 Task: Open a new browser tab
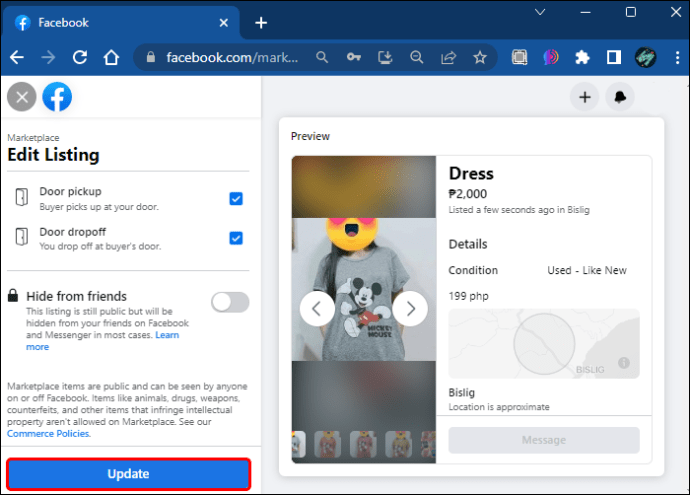coord(261,23)
